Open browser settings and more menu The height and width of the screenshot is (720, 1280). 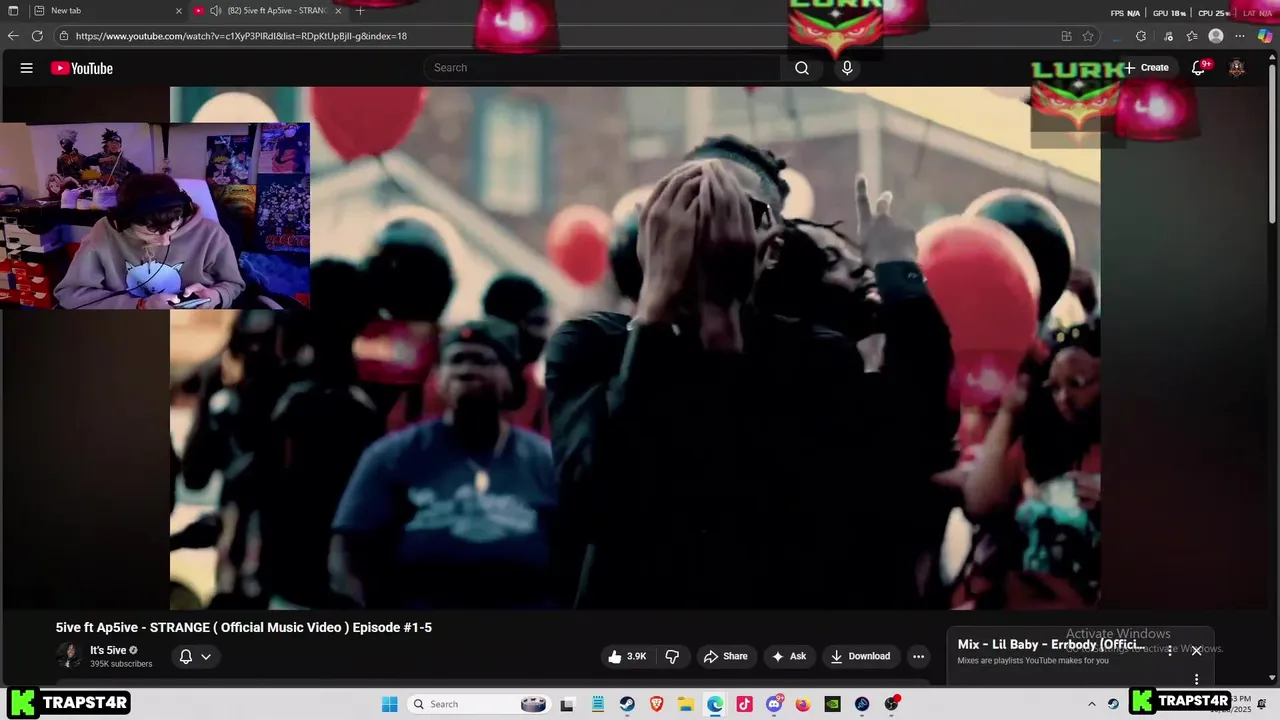click(1240, 36)
